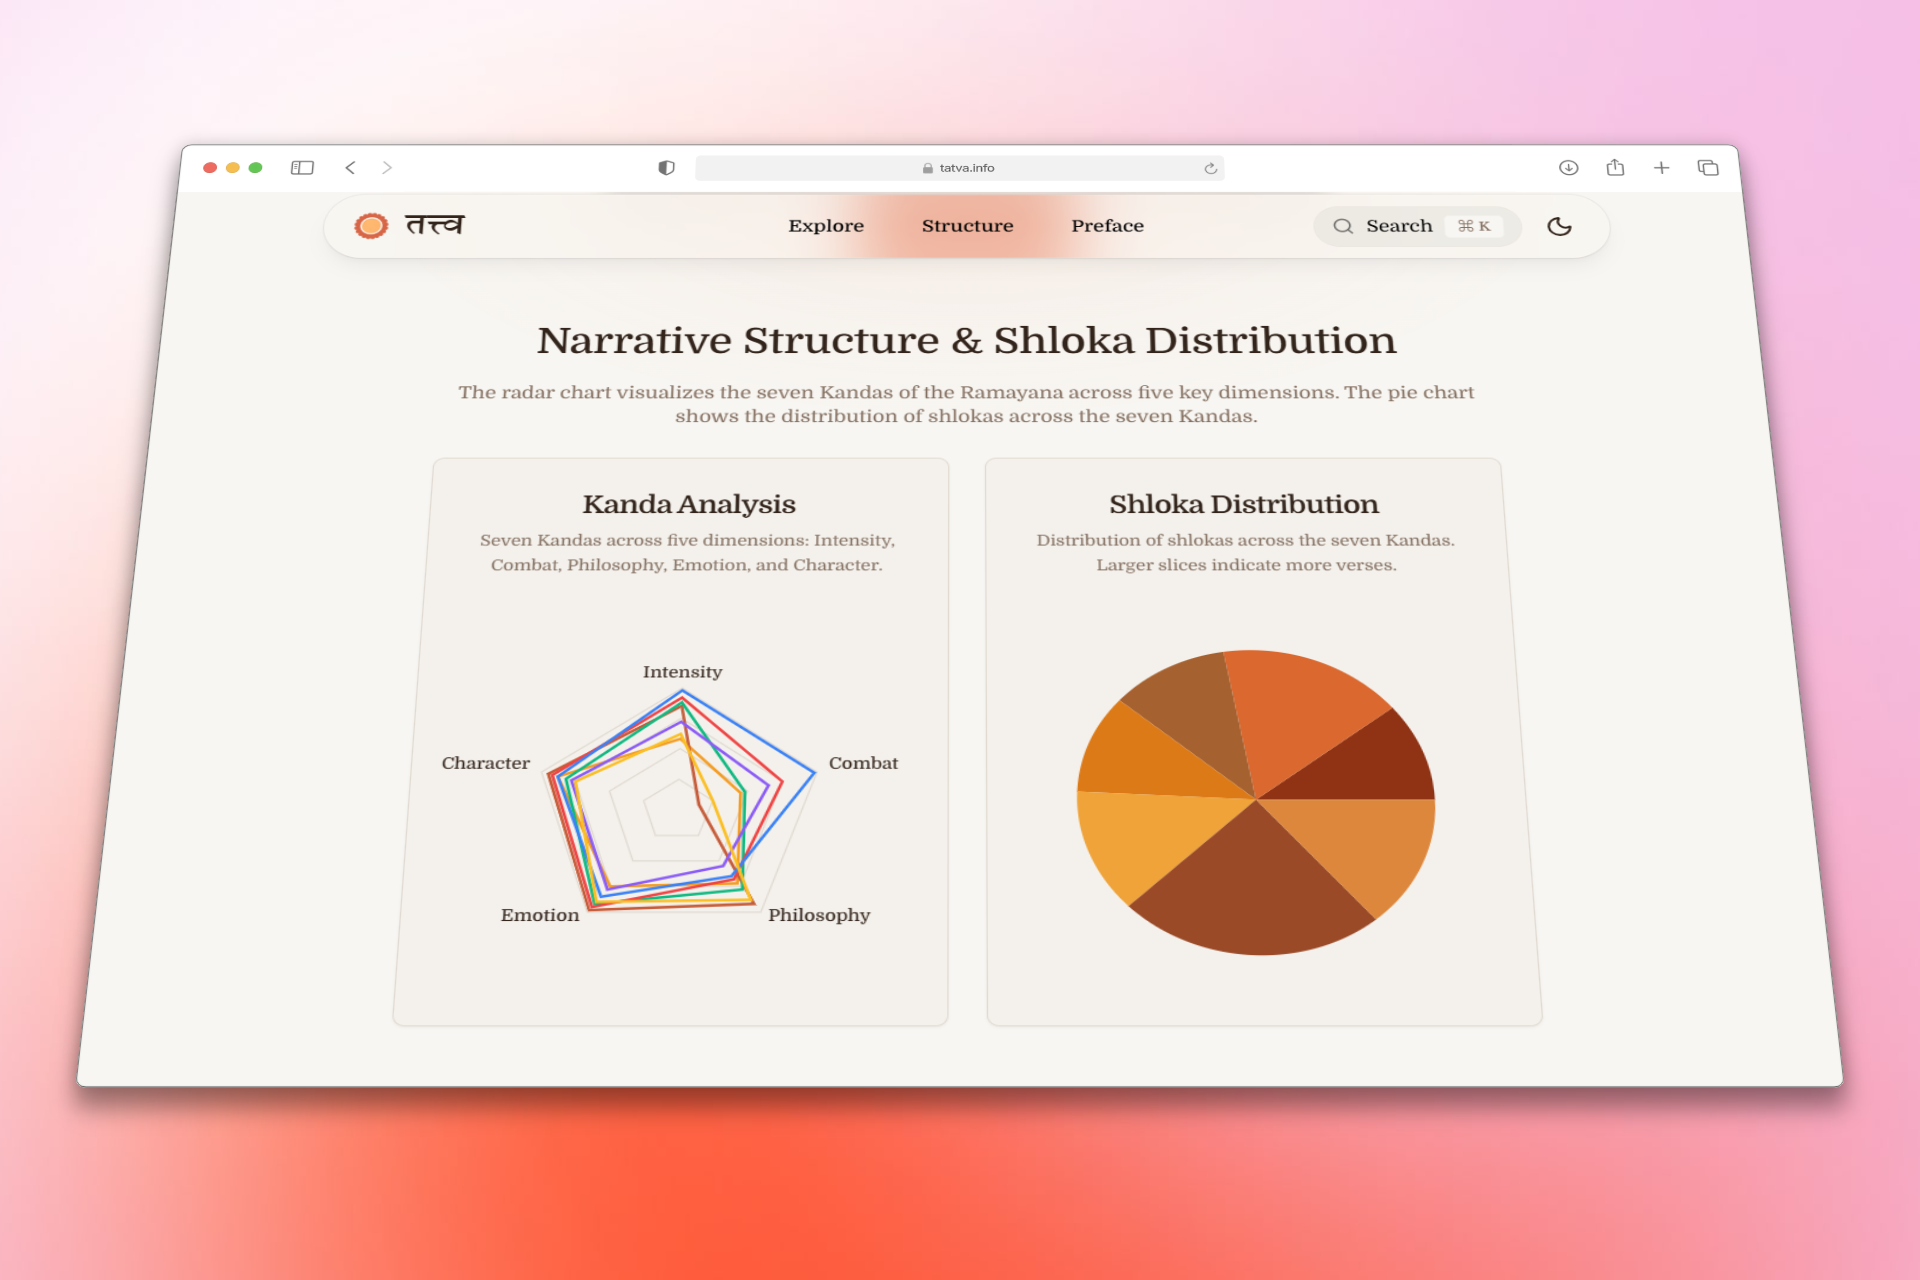
Task: Click the orange sun logo icon
Action: 371,226
